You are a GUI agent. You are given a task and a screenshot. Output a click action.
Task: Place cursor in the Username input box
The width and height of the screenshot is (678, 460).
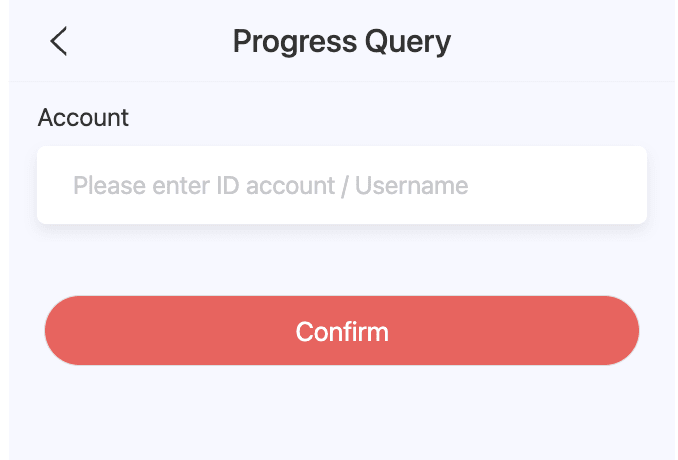tap(342, 185)
